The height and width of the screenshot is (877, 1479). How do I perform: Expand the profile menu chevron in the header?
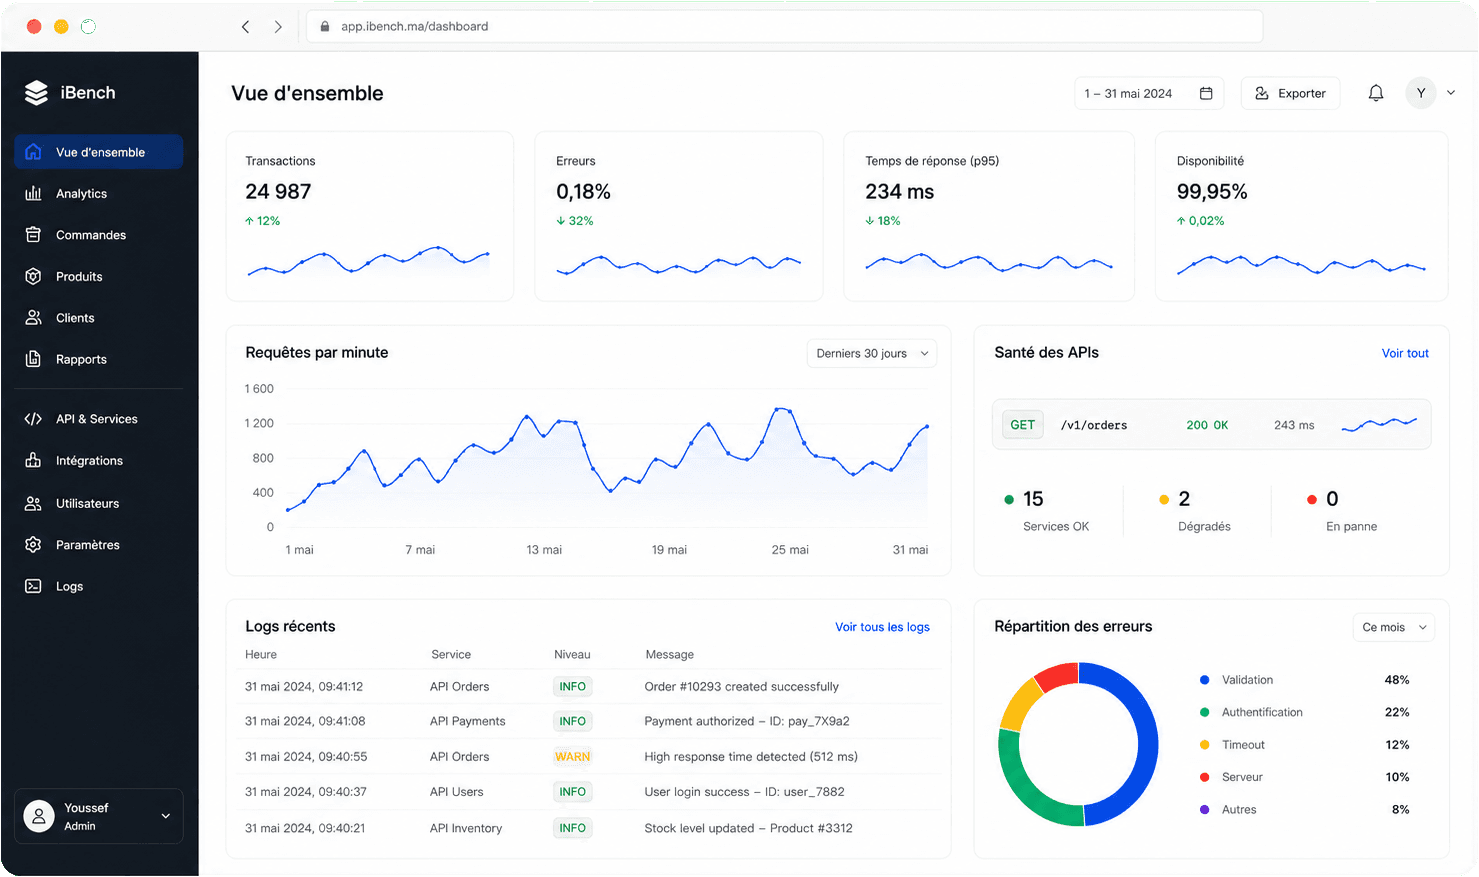(x=1451, y=93)
